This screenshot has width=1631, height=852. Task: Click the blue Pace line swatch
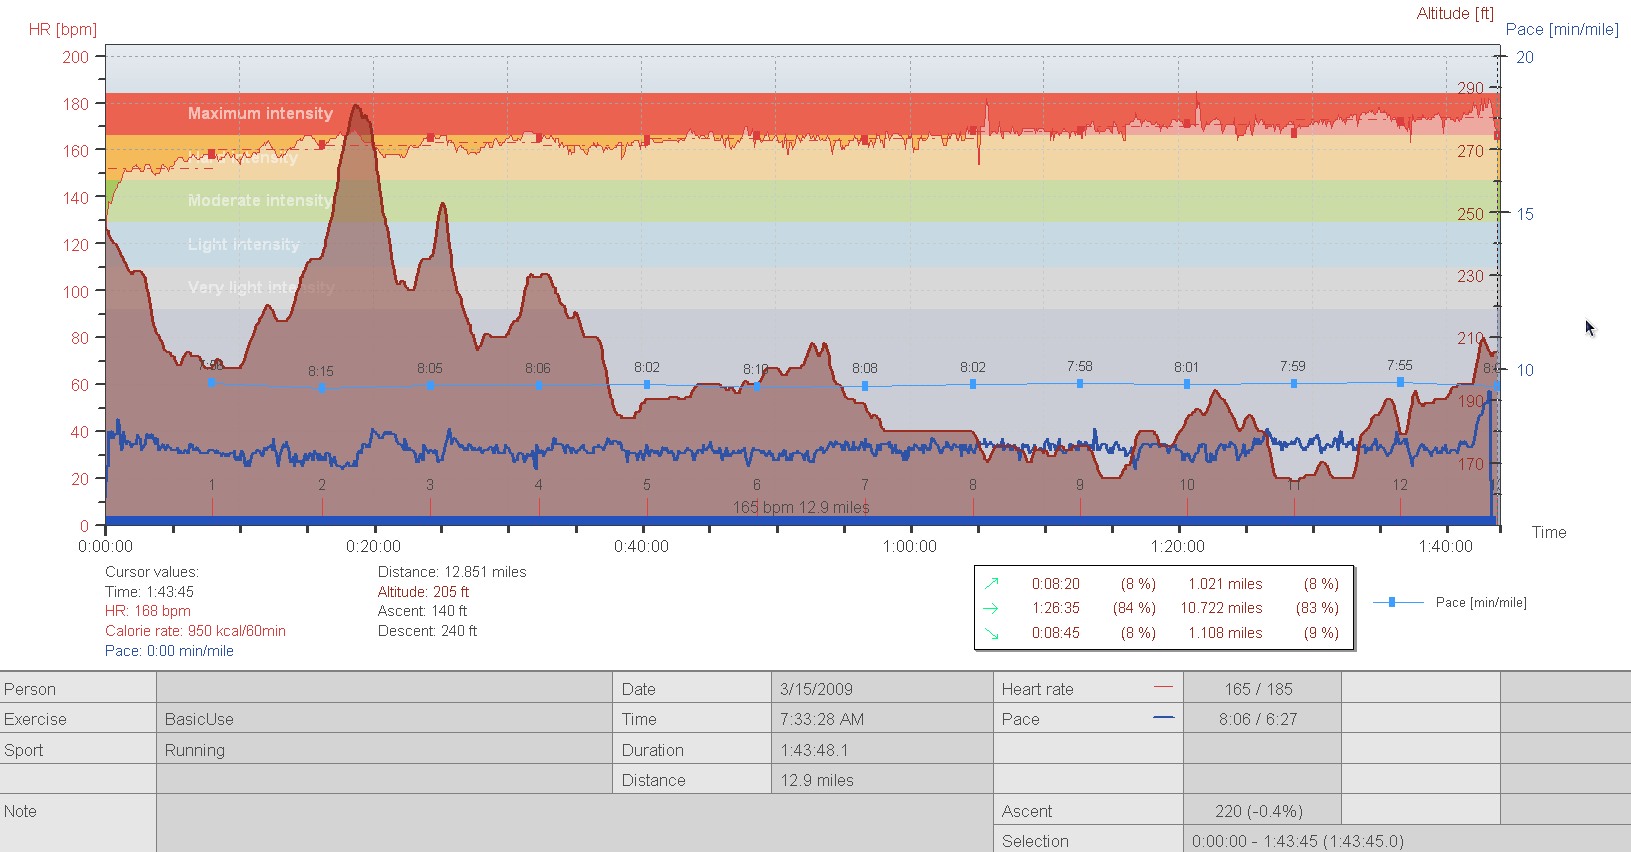(x=1163, y=718)
